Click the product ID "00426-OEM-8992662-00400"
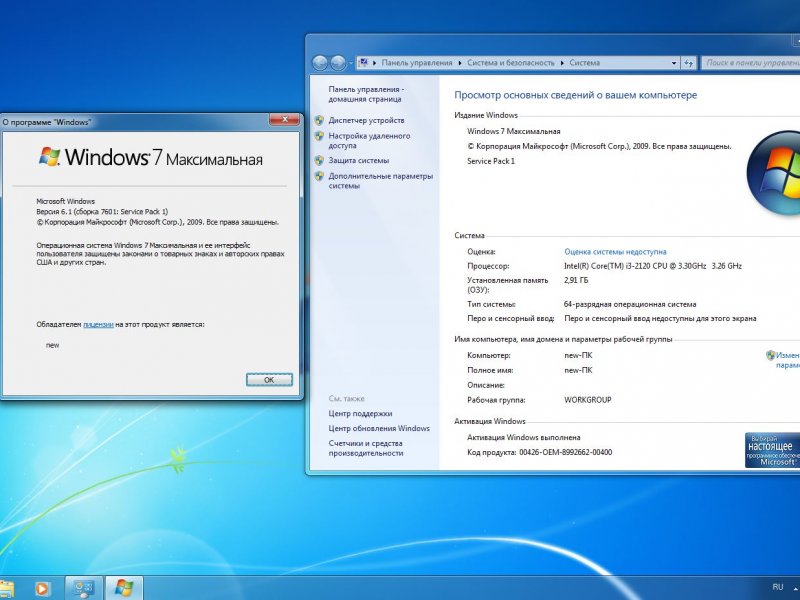Viewport: 800px width, 600px height. (565, 452)
